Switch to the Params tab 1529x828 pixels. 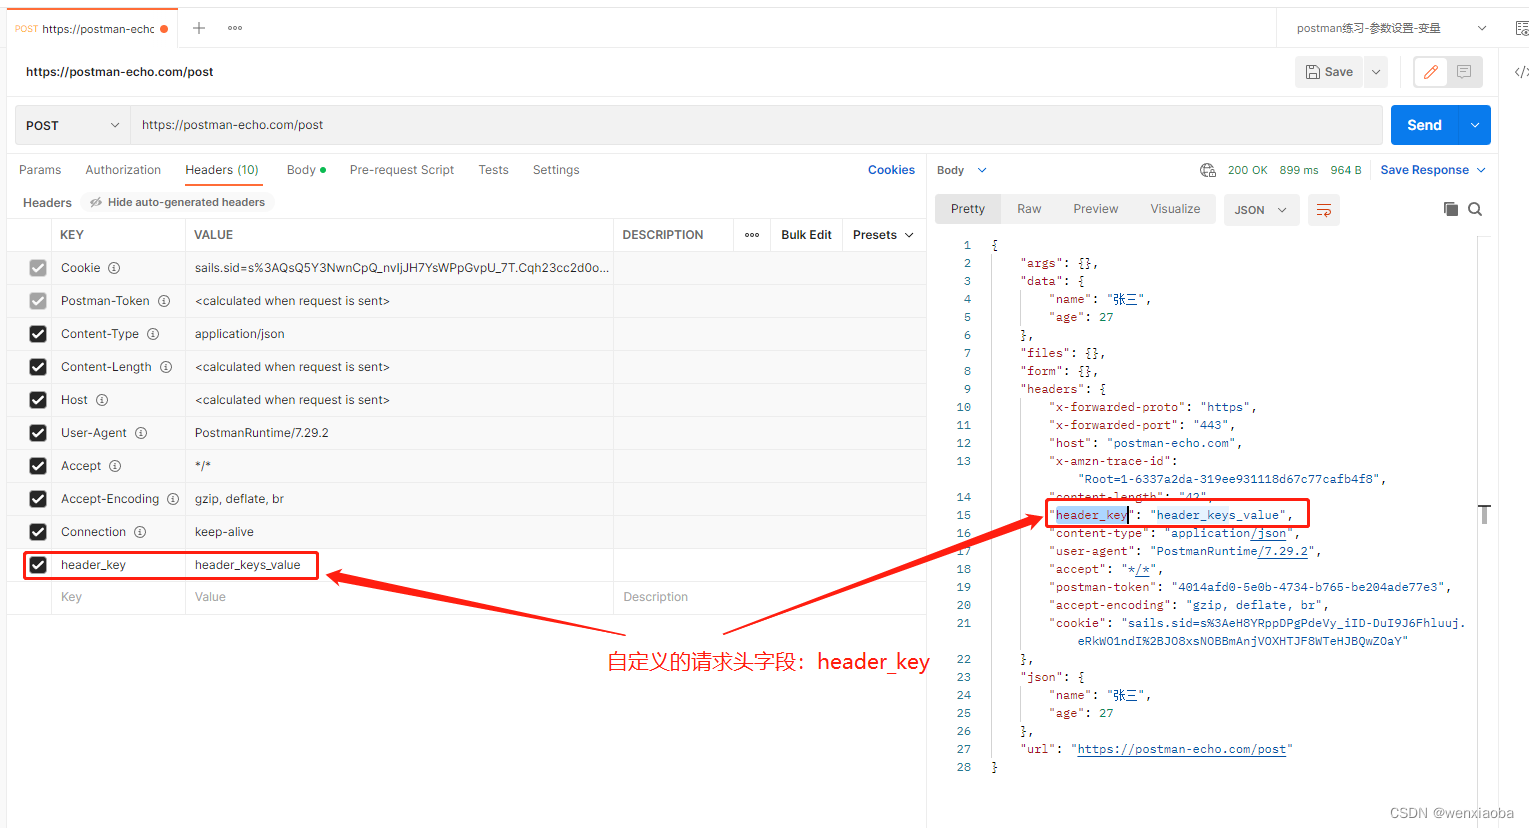point(40,170)
